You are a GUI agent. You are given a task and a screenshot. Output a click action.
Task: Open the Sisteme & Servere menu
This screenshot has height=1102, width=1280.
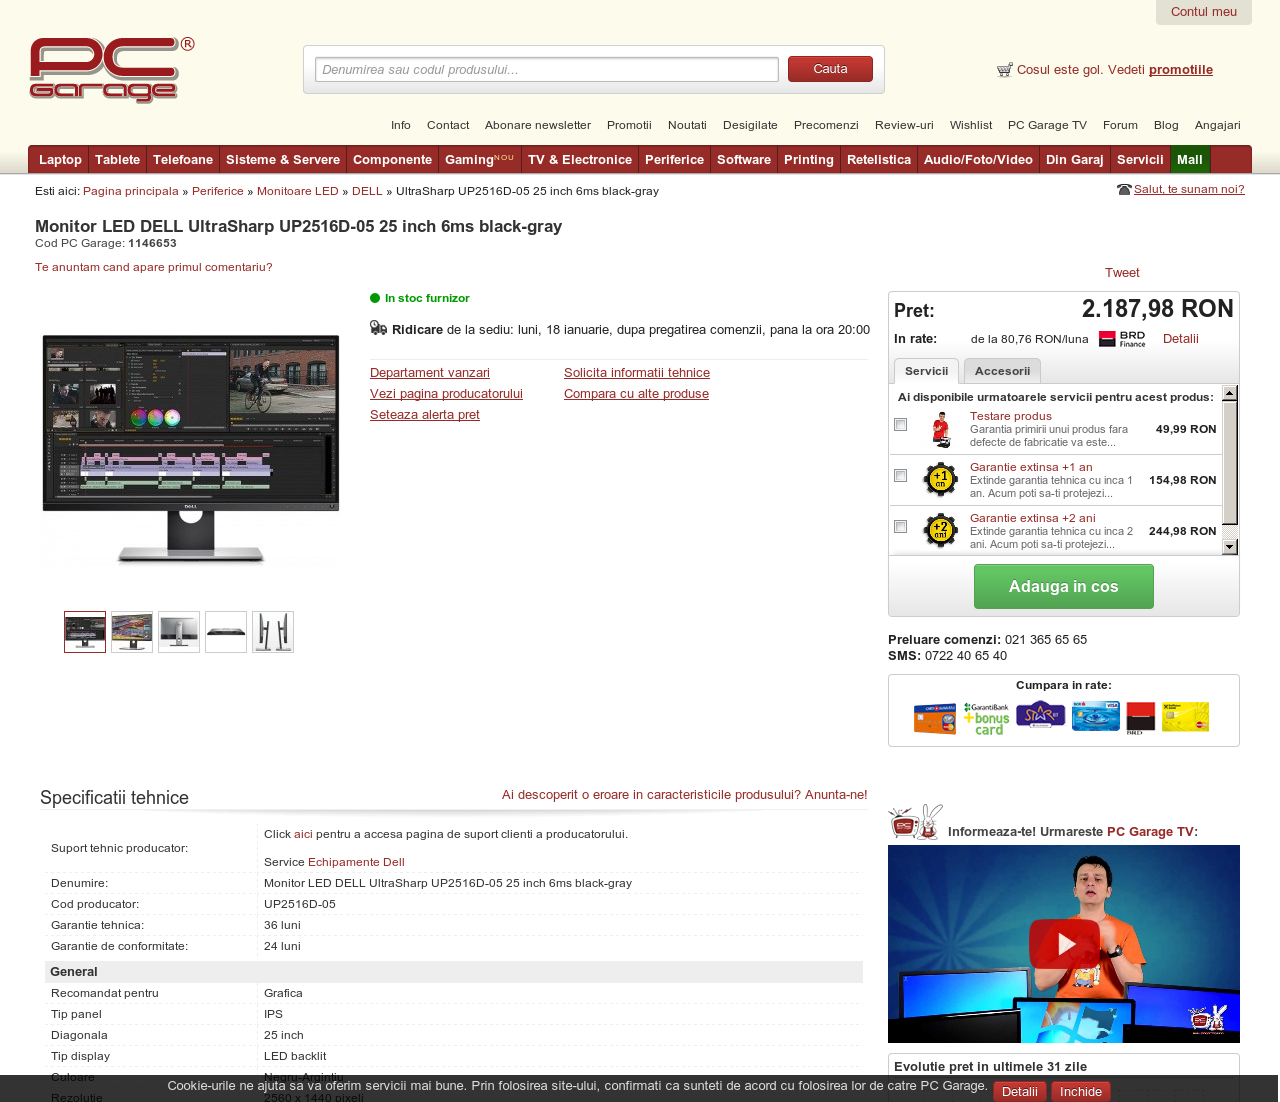click(283, 160)
